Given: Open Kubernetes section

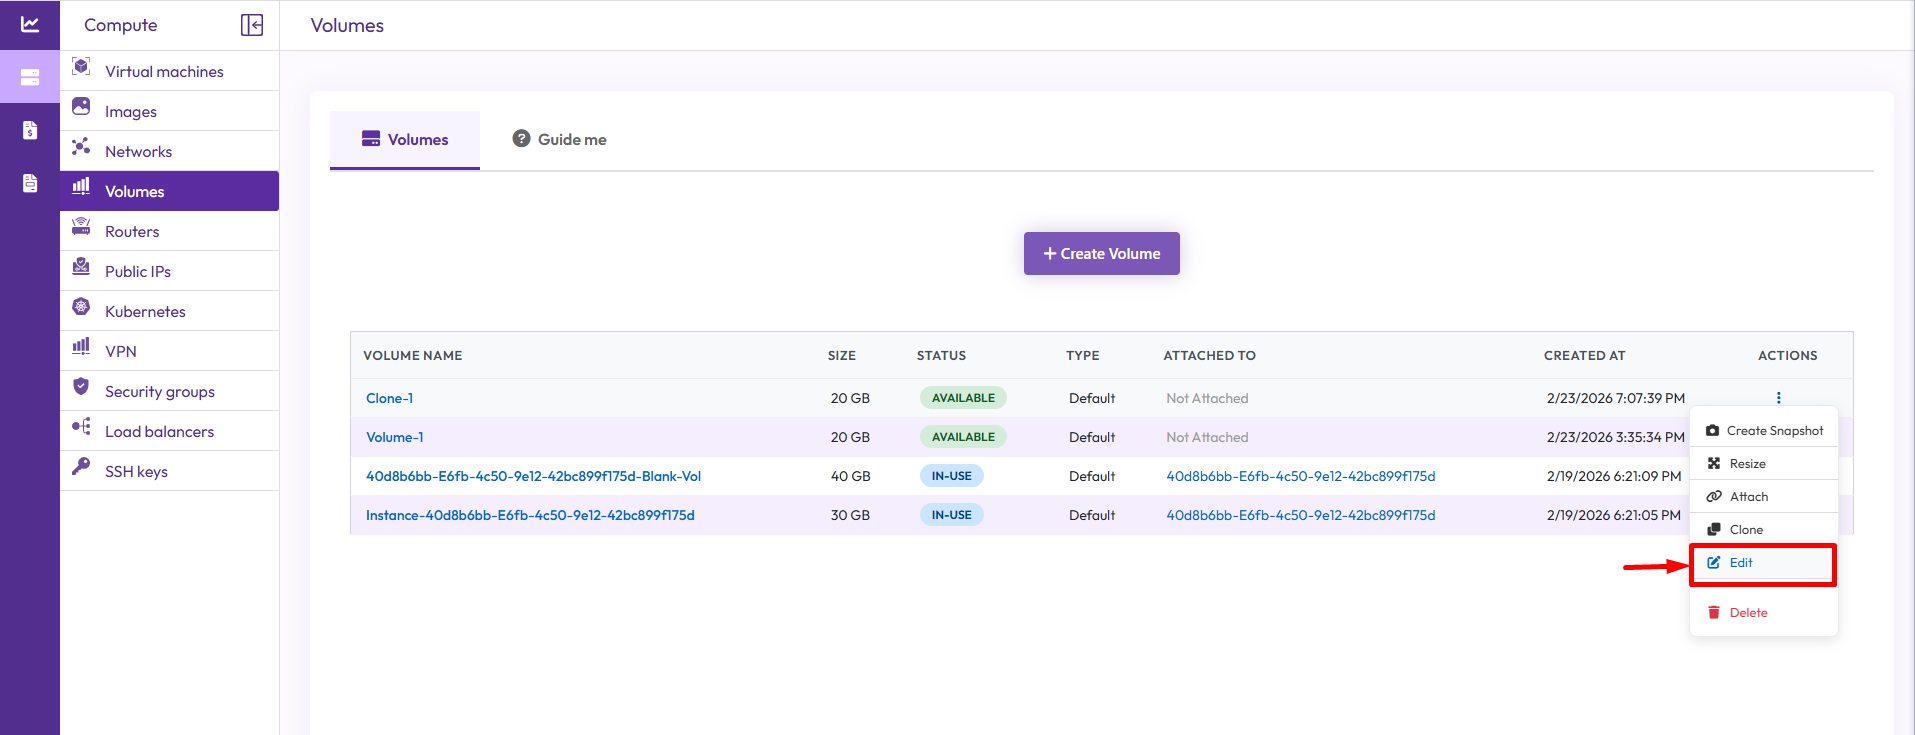Looking at the screenshot, I should (x=145, y=311).
